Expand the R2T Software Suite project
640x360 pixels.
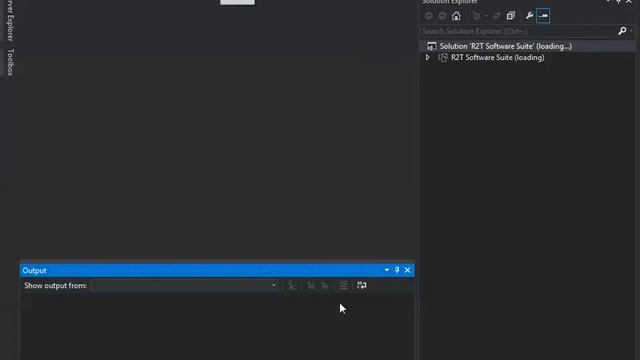[427, 58]
